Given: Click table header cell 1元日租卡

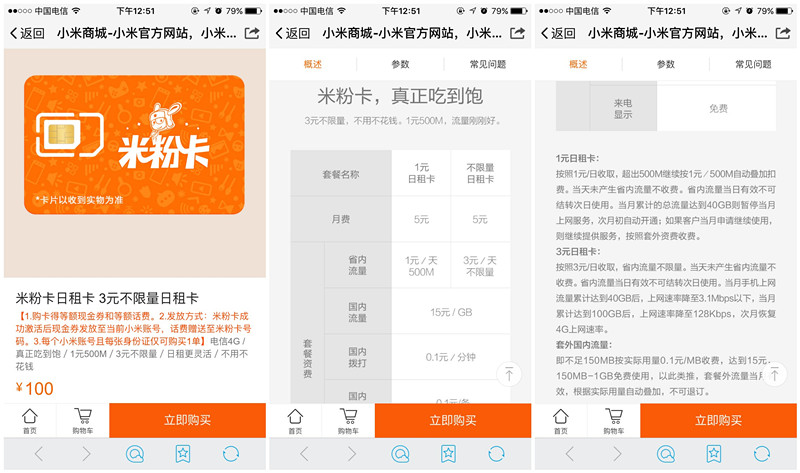Looking at the screenshot, I should coord(421,173).
